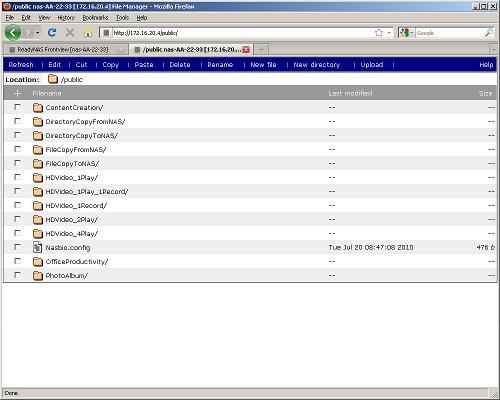The image size is (500, 400).
Task: Click the Stop loading X icon
Action: pos(70,33)
